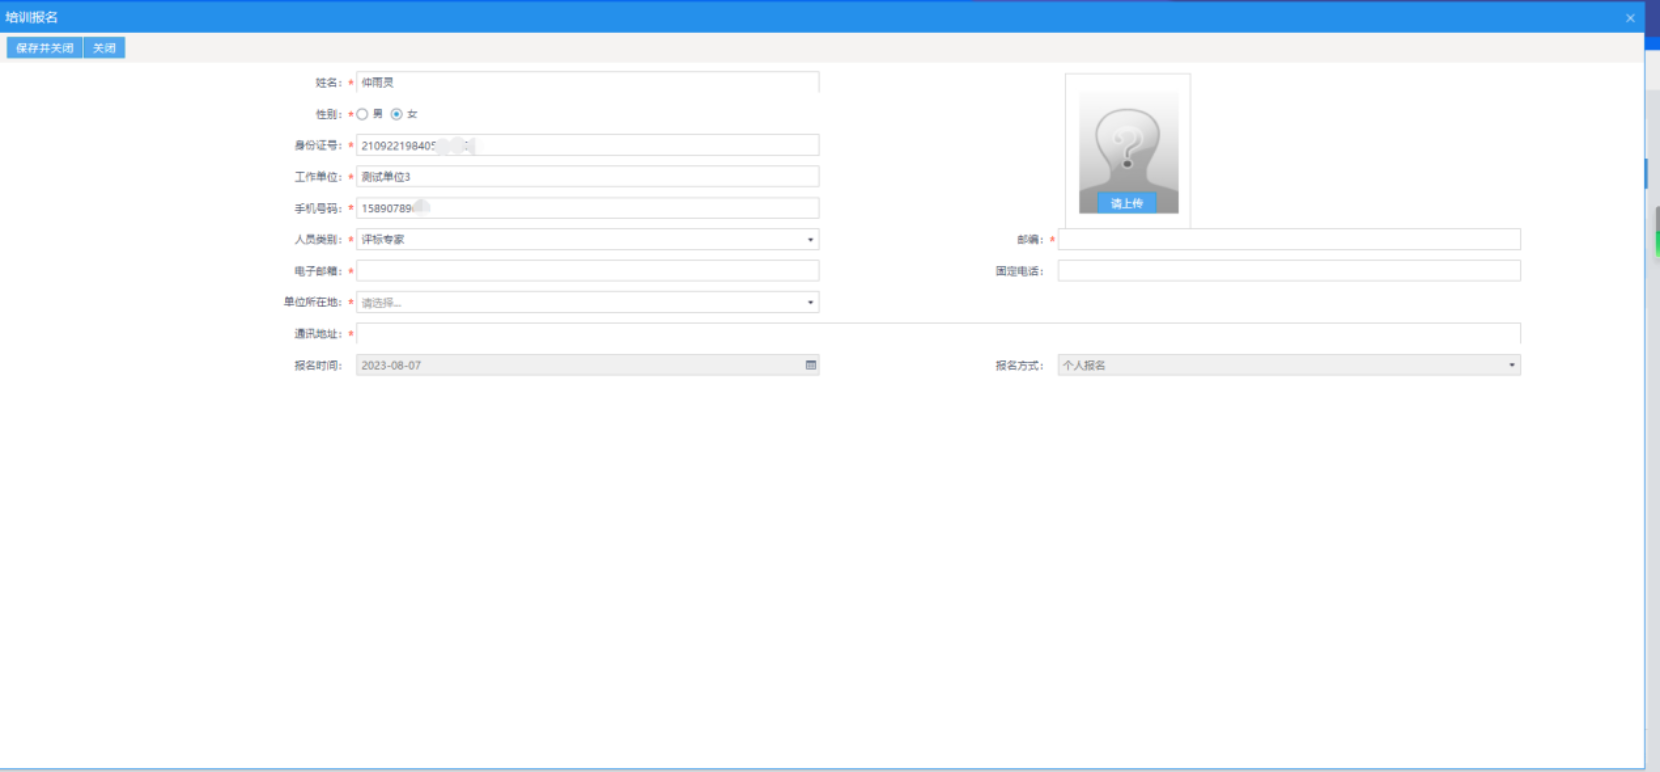Click the 保存并关闭 button

click(45, 48)
